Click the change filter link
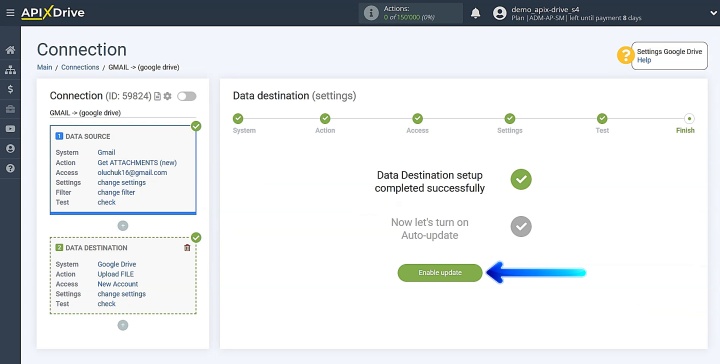 tap(116, 192)
